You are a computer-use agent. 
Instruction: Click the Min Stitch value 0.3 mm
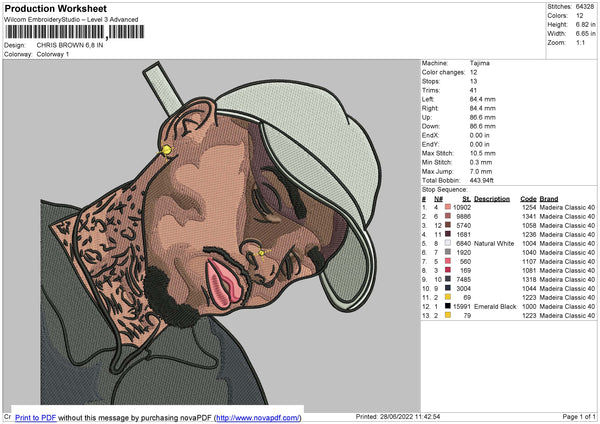point(481,162)
